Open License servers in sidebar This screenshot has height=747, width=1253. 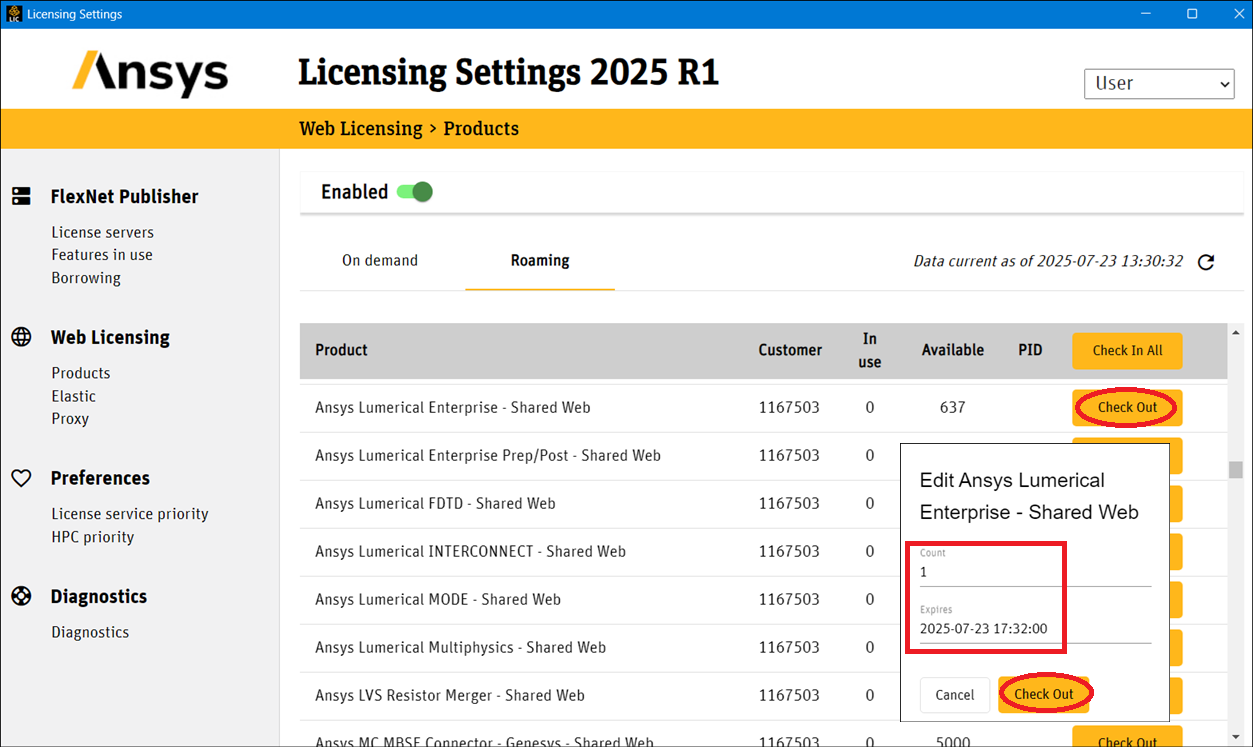point(103,232)
